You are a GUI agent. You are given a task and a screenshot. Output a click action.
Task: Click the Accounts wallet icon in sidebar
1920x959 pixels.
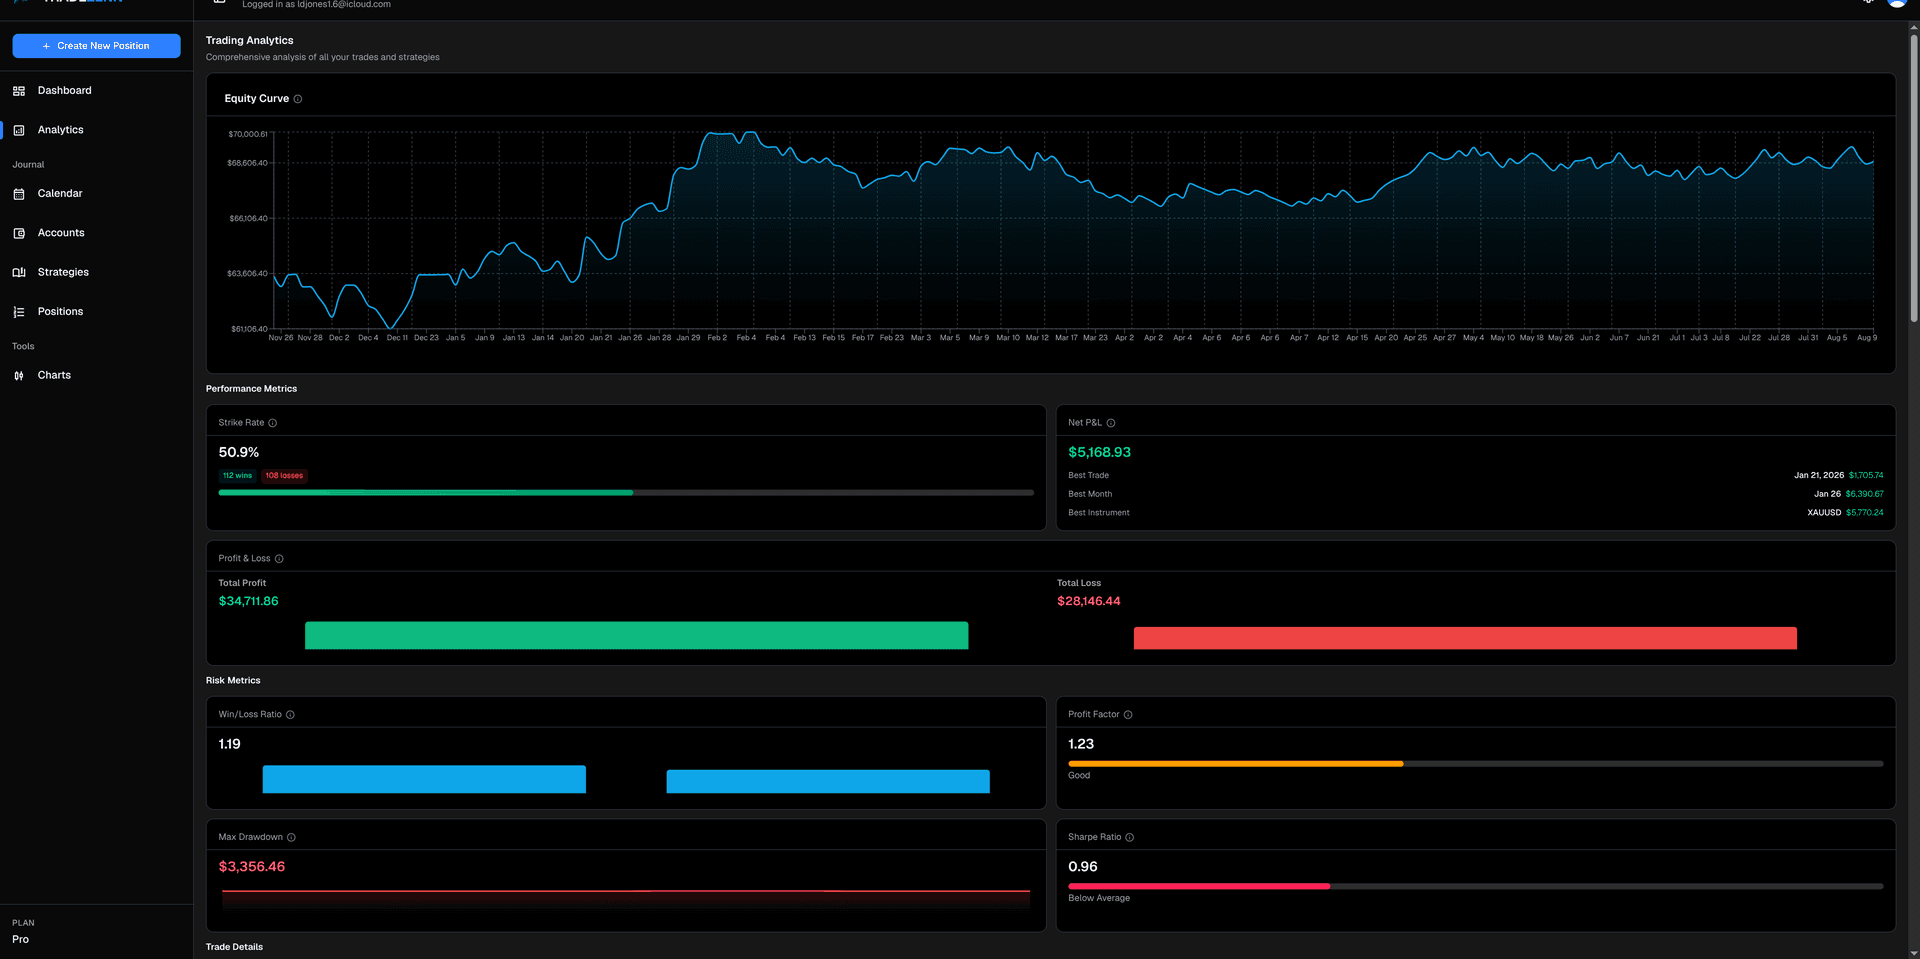pos(19,233)
